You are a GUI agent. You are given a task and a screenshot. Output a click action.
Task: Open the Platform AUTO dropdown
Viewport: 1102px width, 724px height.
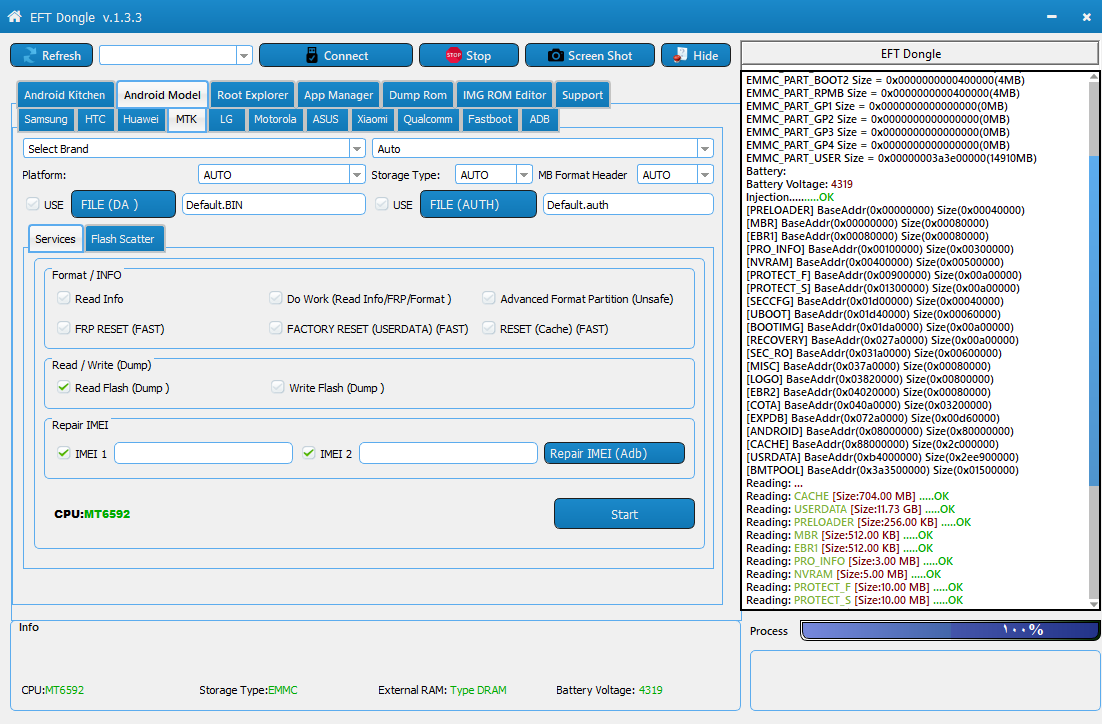pos(357,175)
